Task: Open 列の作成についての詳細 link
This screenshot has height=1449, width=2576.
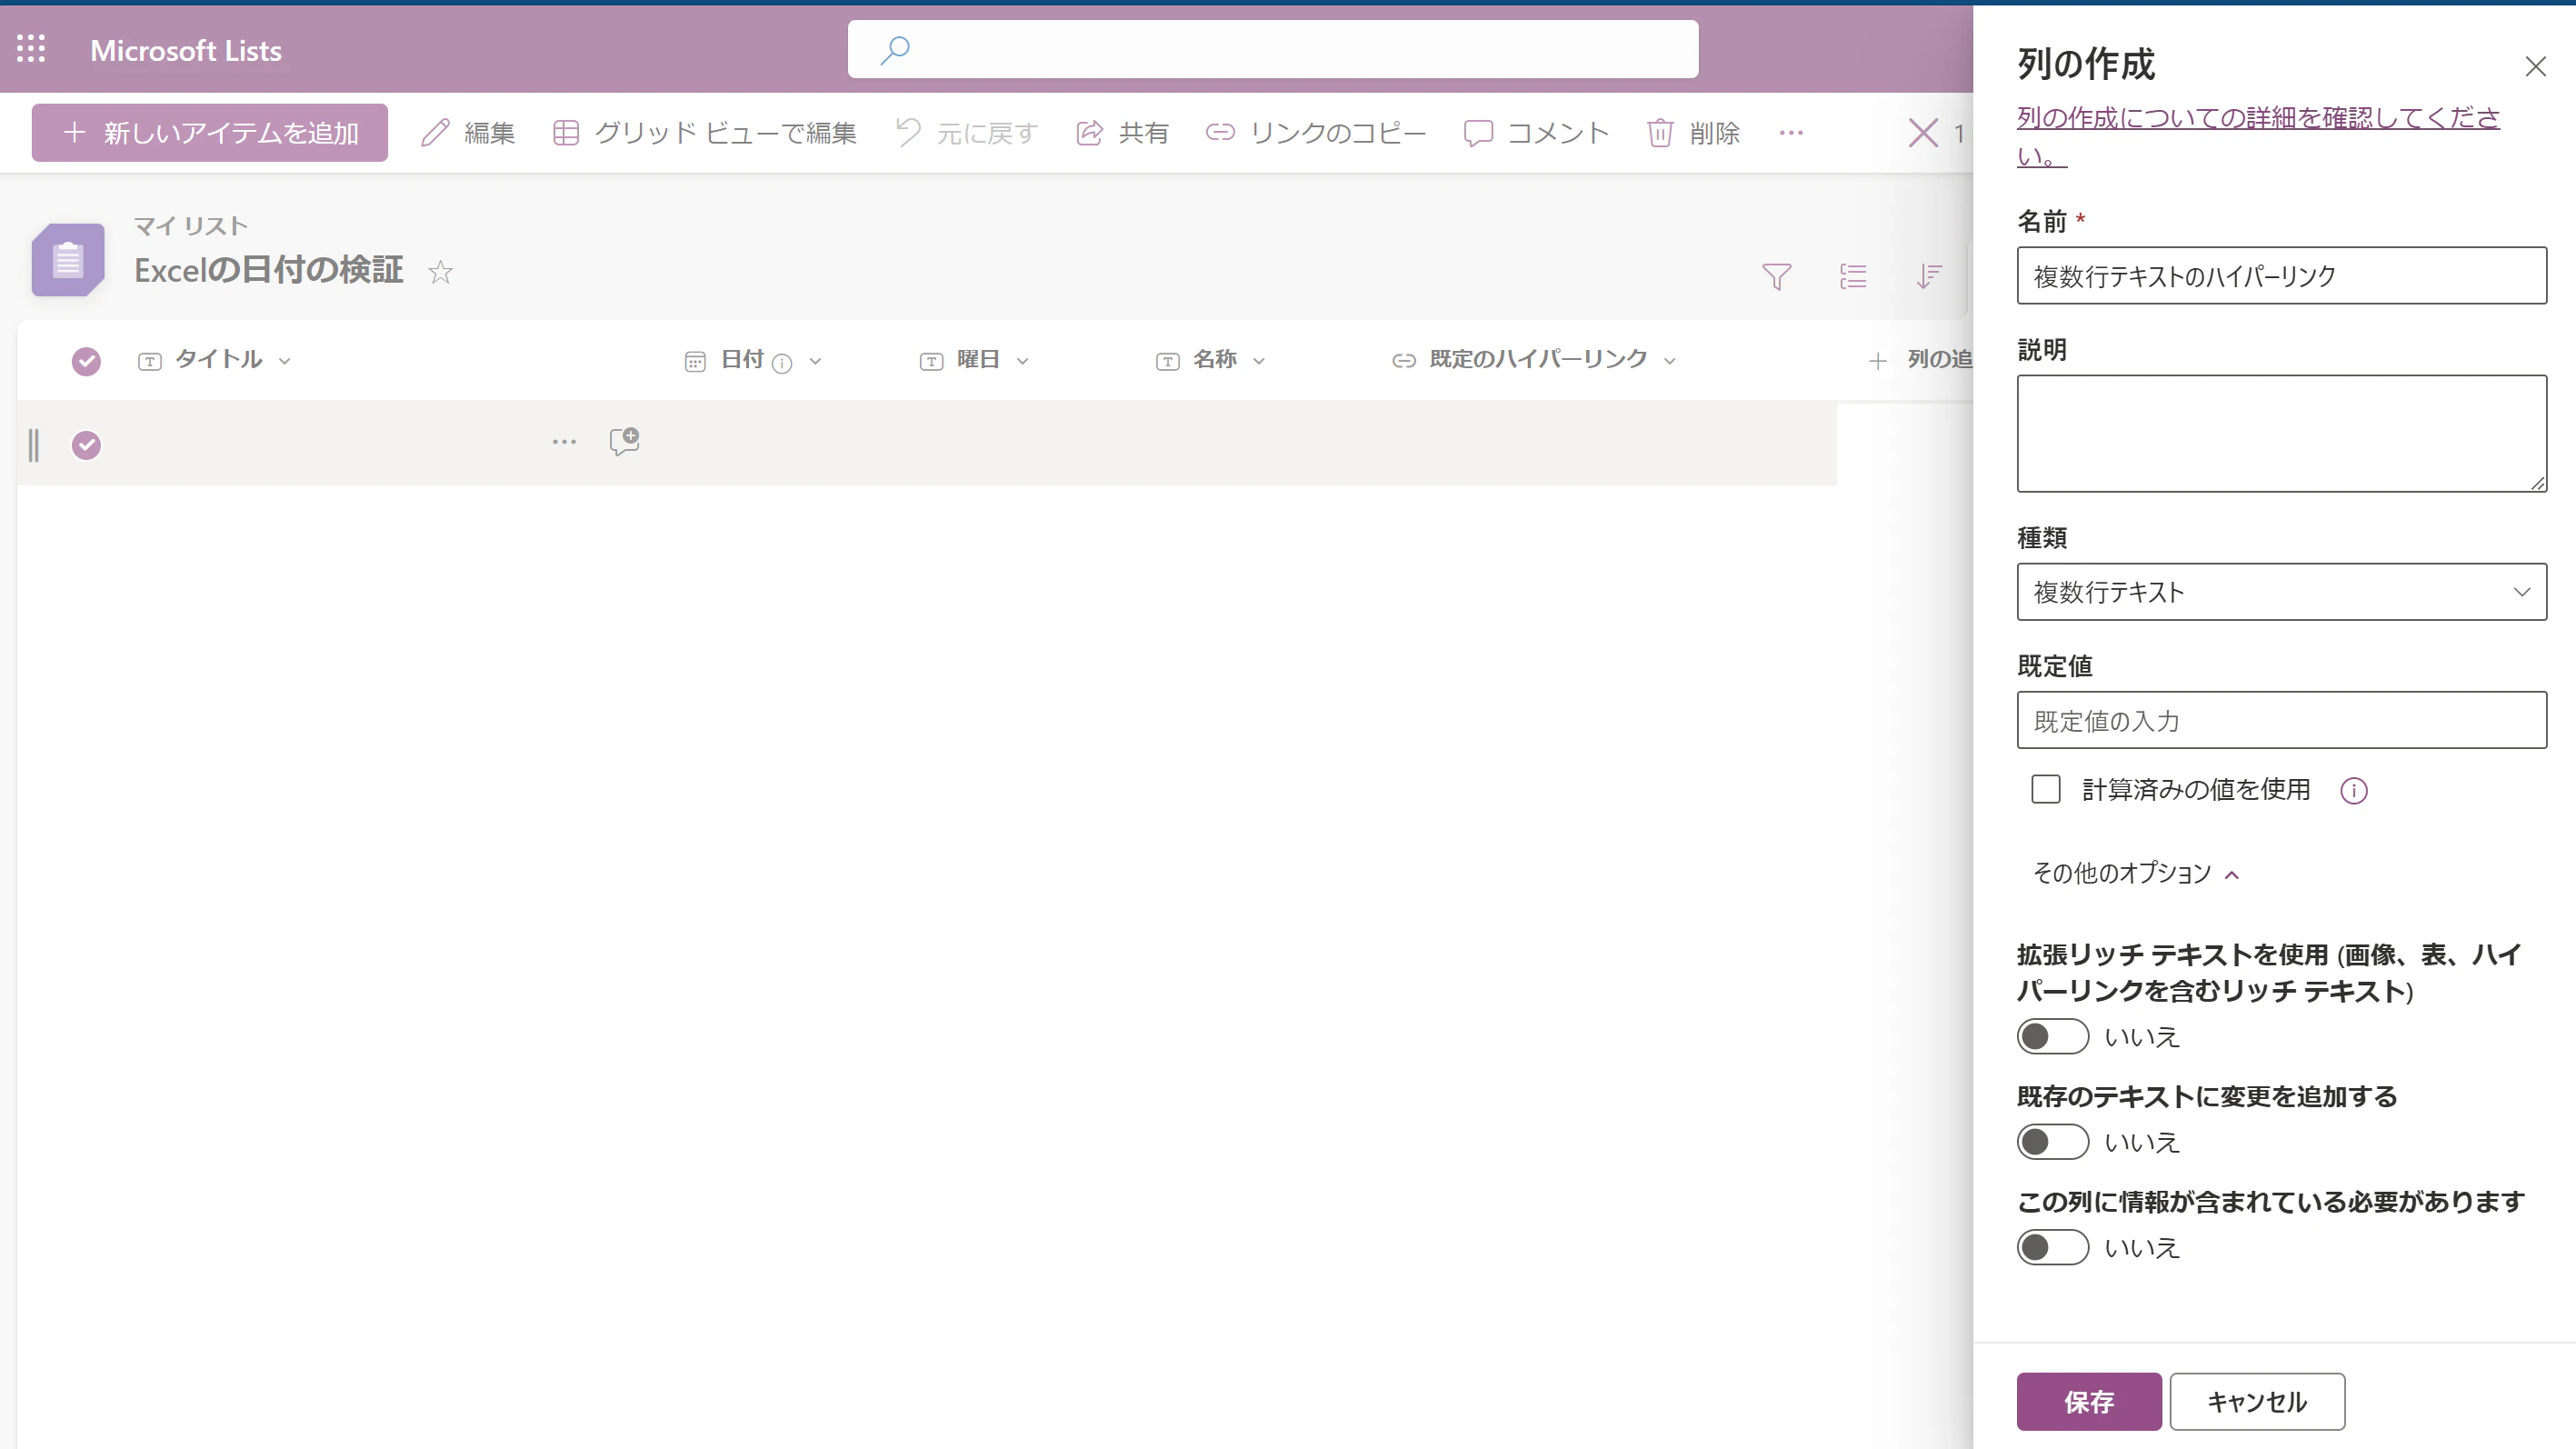Action: click(x=2257, y=118)
